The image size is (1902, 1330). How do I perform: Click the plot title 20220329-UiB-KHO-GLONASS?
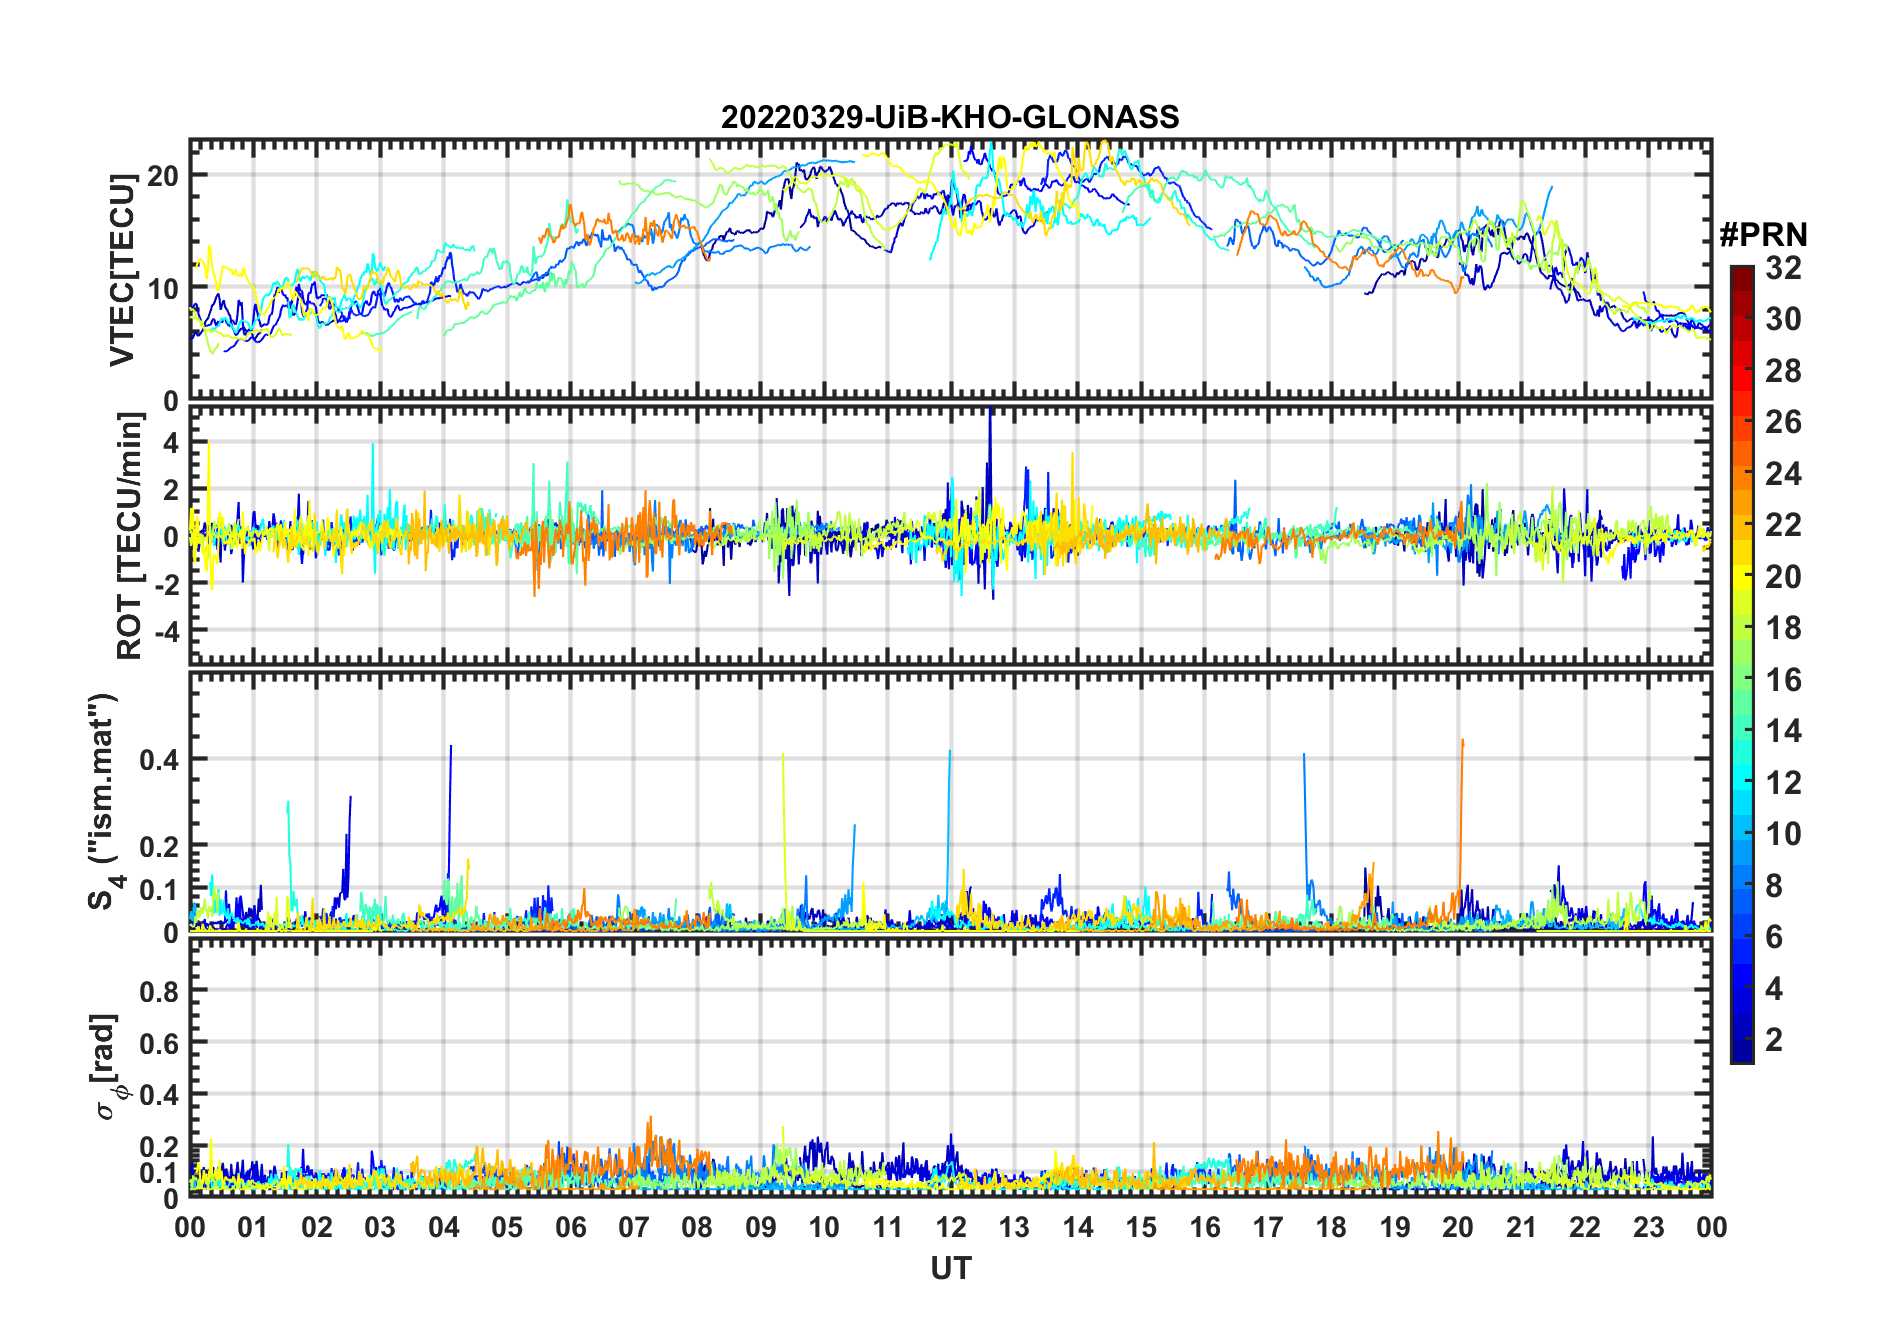tap(950, 117)
